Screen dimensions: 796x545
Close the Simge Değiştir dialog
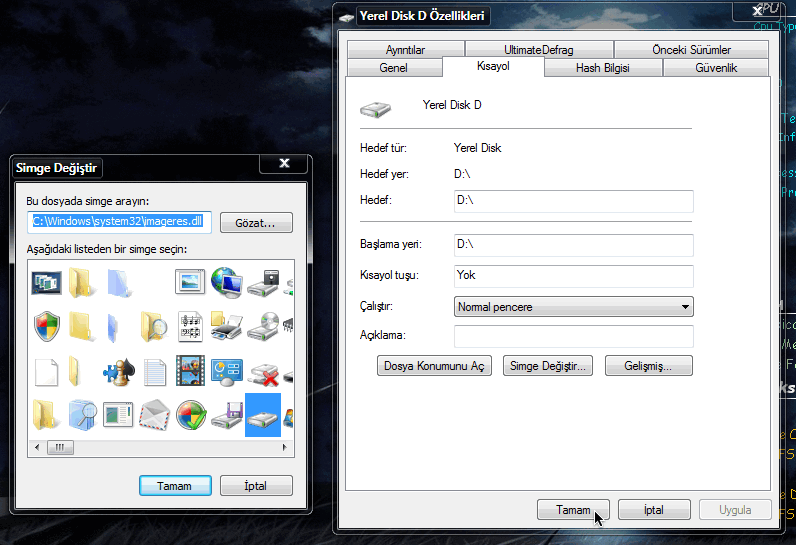284,163
